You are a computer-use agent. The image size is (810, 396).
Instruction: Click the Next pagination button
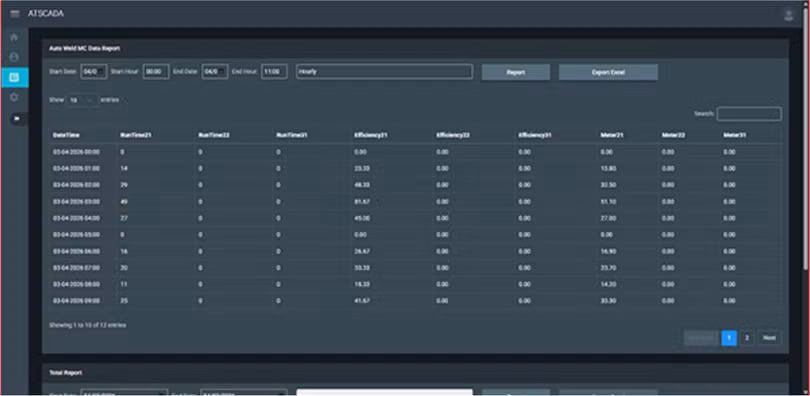[769, 338]
